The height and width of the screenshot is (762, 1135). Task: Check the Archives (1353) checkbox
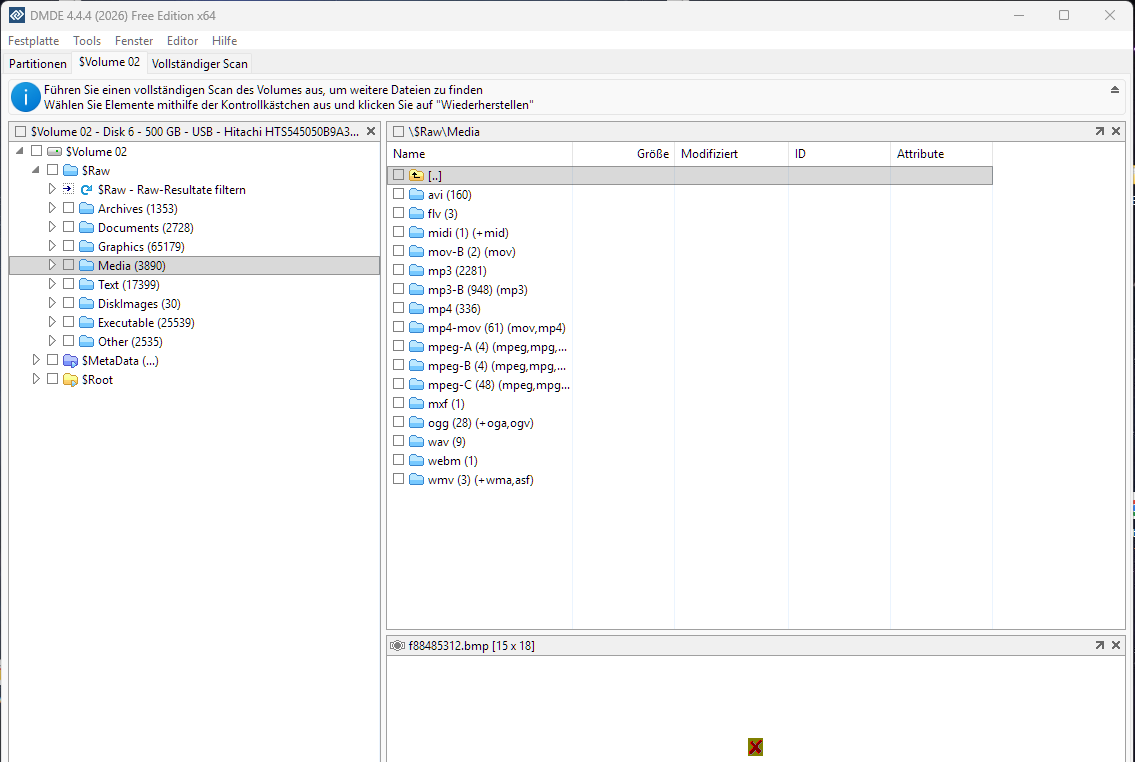tap(68, 208)
